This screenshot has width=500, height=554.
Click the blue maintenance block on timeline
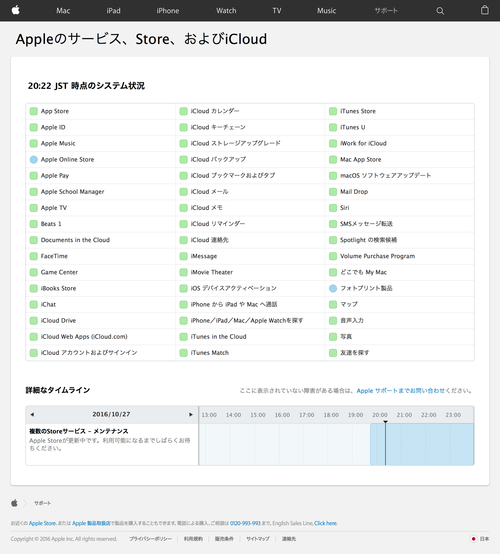[x=422, y=444]
